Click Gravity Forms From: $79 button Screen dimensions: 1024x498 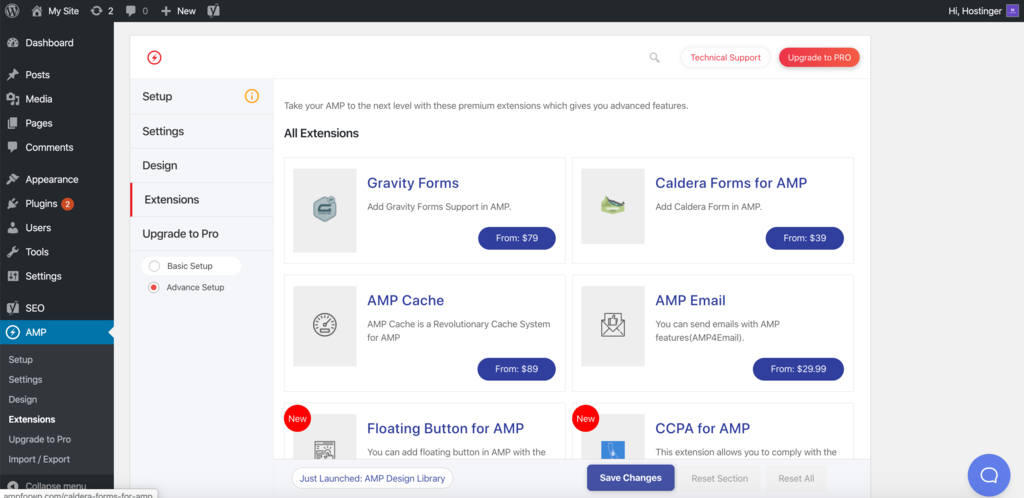pos(517,238)
